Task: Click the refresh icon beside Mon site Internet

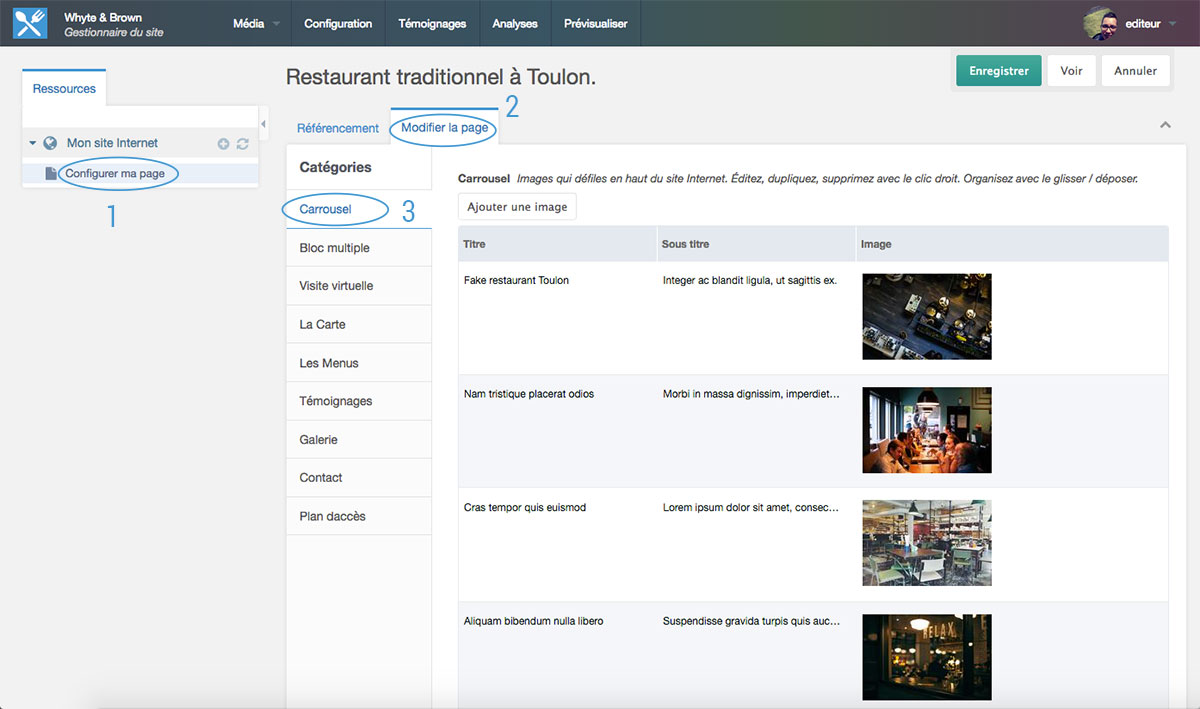Action: (242, 144)
